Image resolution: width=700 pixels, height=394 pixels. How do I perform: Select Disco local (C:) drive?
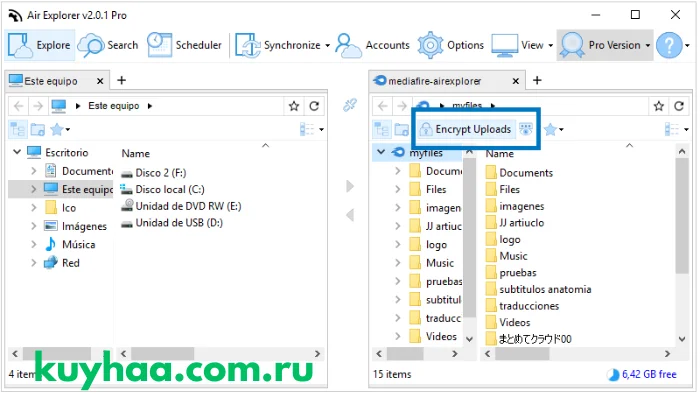[162, 190]
